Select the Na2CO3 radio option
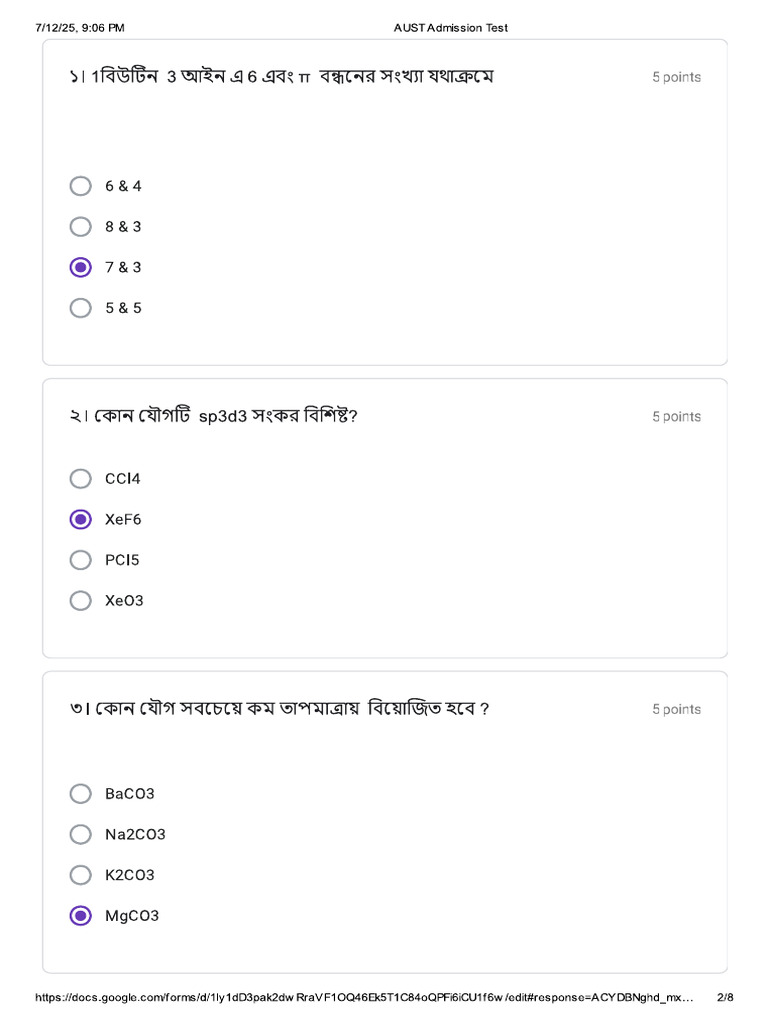This screenshot has width=768, height=1024. (81, 834)
